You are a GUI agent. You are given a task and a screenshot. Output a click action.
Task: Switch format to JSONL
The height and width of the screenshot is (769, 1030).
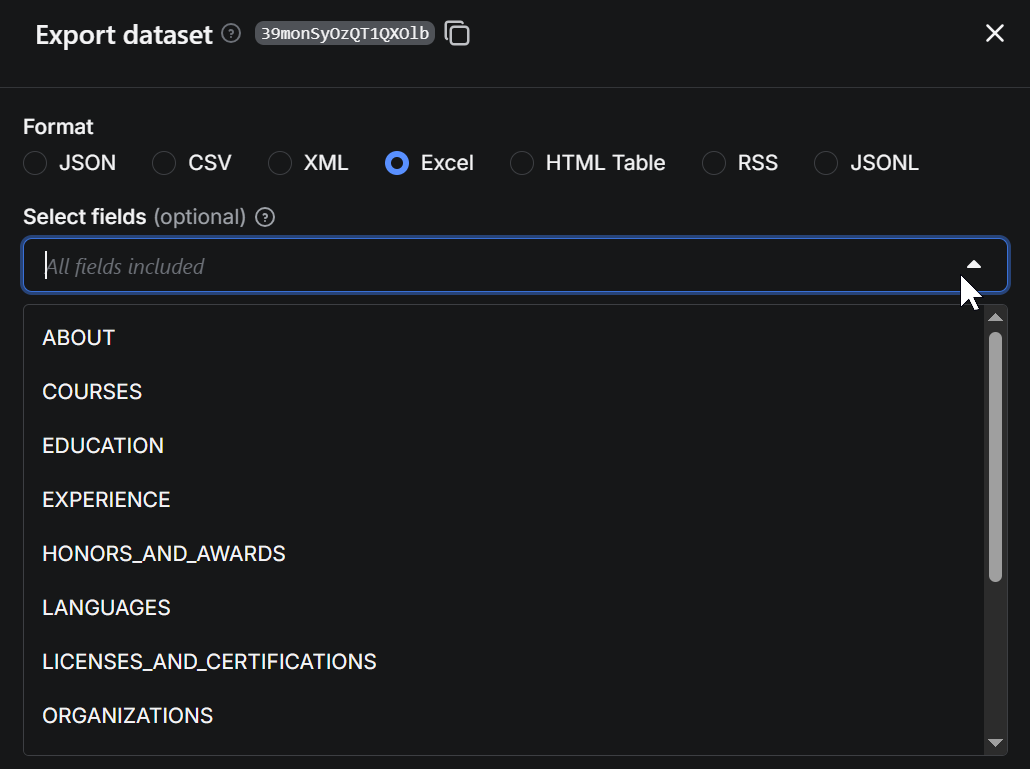point(826,163)
